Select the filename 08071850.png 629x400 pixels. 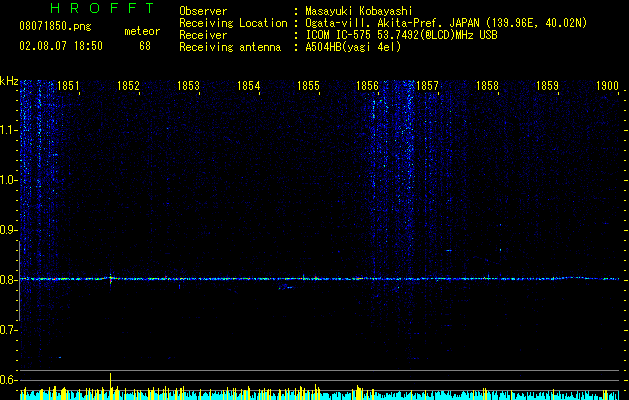coord(55,26)
